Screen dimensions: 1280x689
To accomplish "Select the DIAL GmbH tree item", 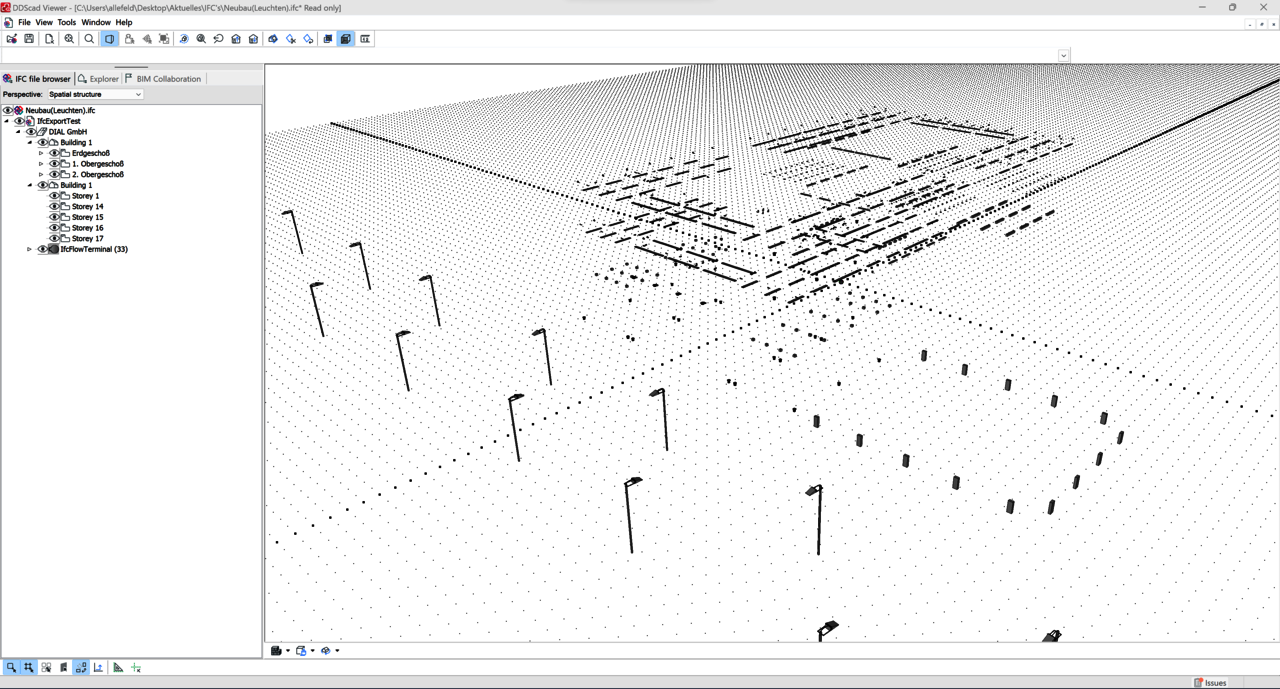I will point(68,132).
